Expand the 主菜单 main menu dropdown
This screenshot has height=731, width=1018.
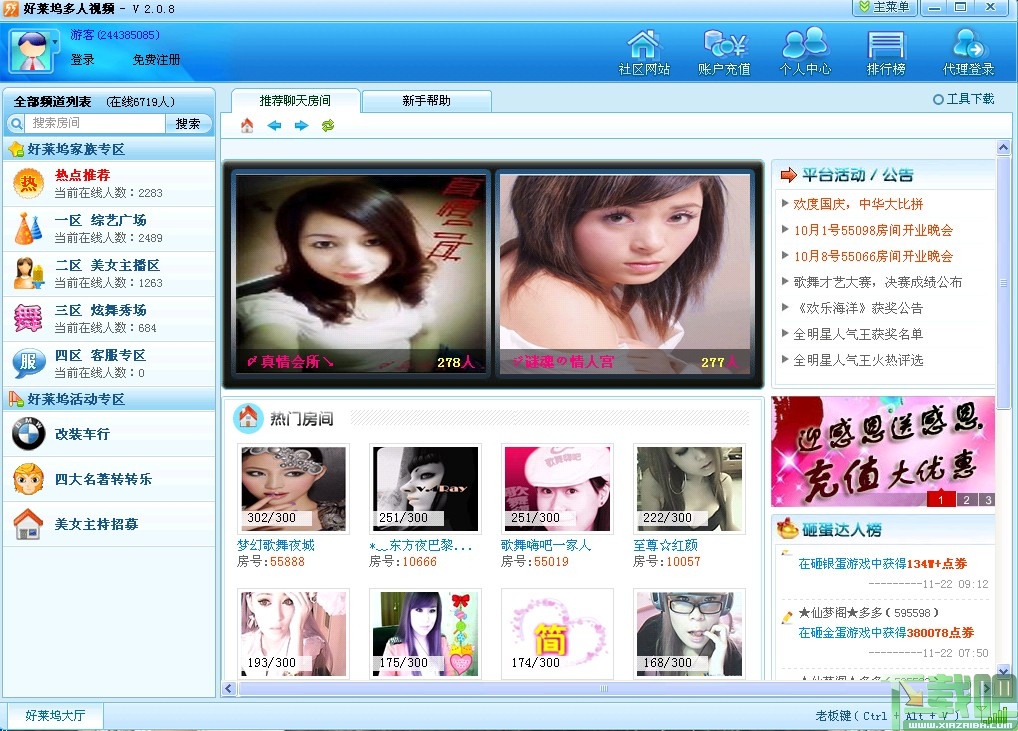pos(884,8)
